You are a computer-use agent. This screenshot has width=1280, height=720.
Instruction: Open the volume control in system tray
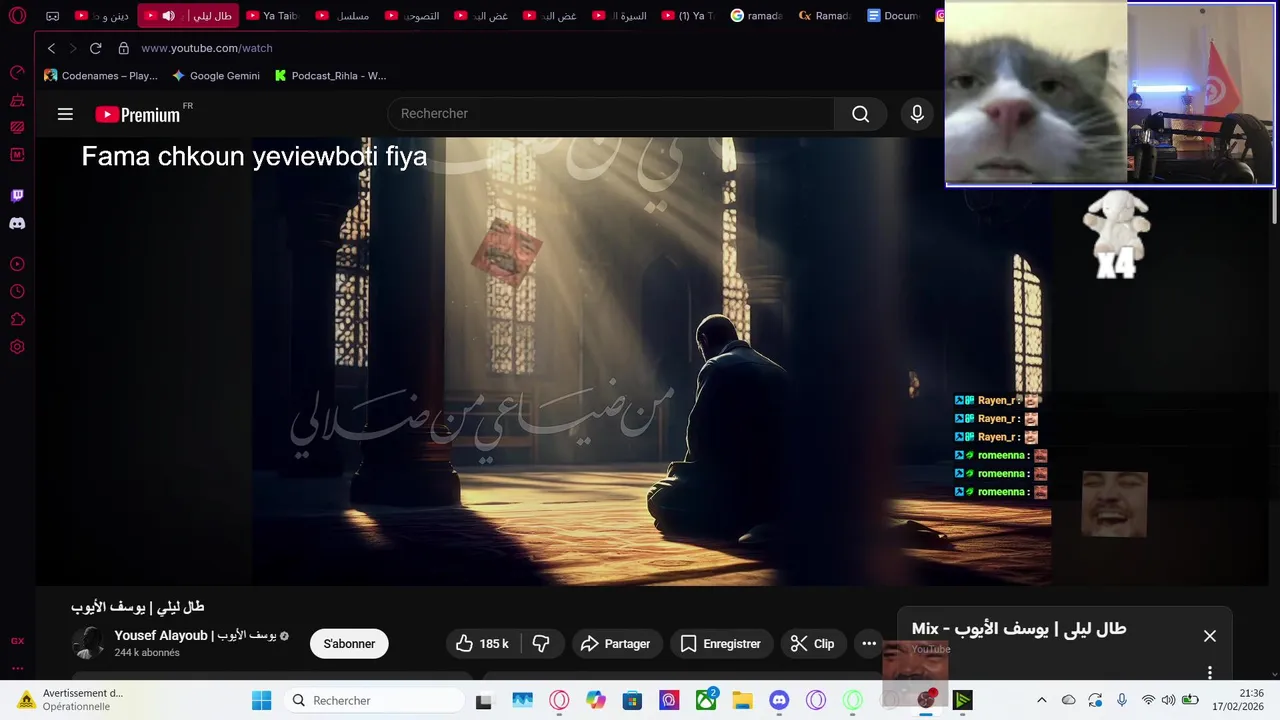[1168, 701]
